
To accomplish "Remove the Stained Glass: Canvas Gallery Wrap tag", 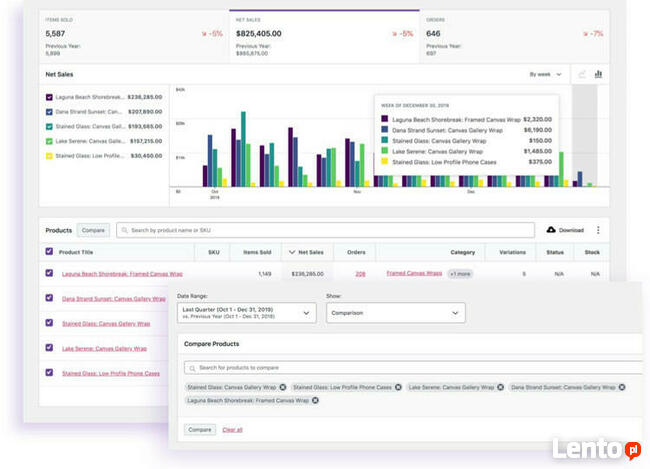I will click(283, 387).
